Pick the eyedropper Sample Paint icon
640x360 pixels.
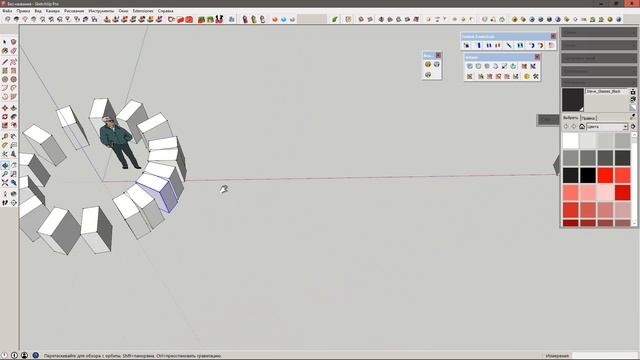pyautogui.click(x=633, y=117)
